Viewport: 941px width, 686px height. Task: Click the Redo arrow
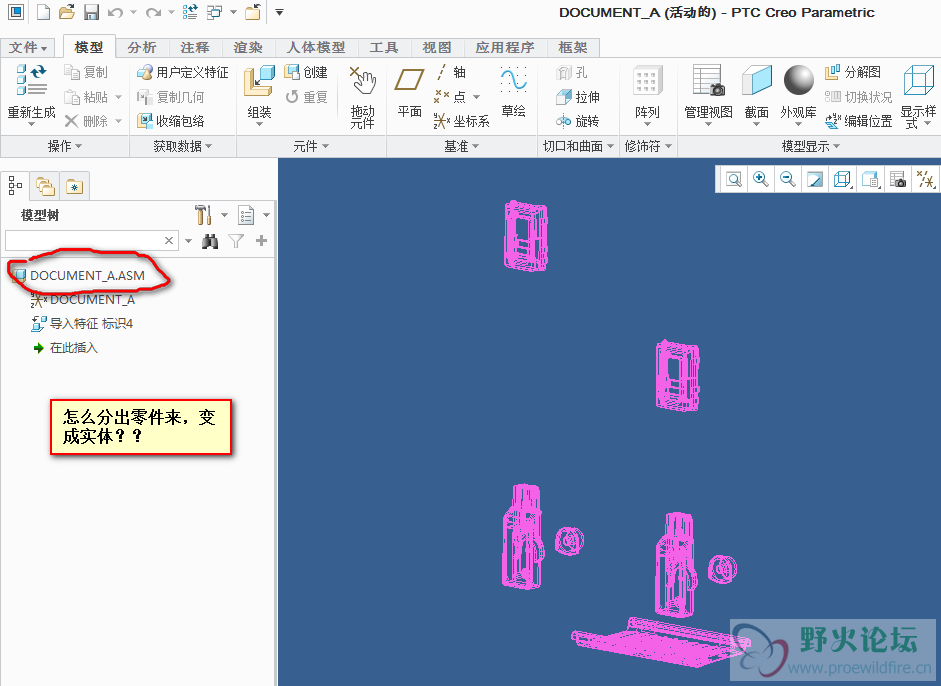pyautogui.click(x=154, y=12)
